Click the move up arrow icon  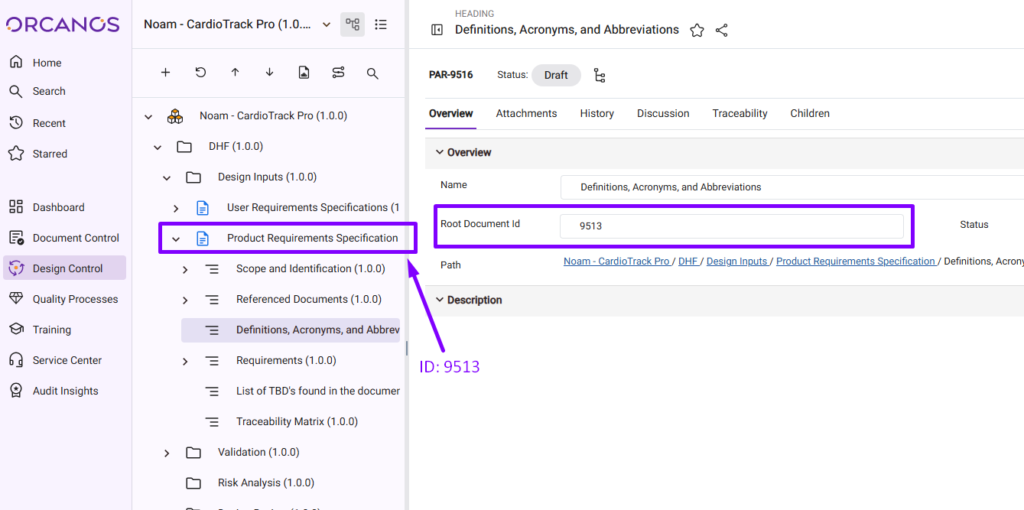pos(235,73)
